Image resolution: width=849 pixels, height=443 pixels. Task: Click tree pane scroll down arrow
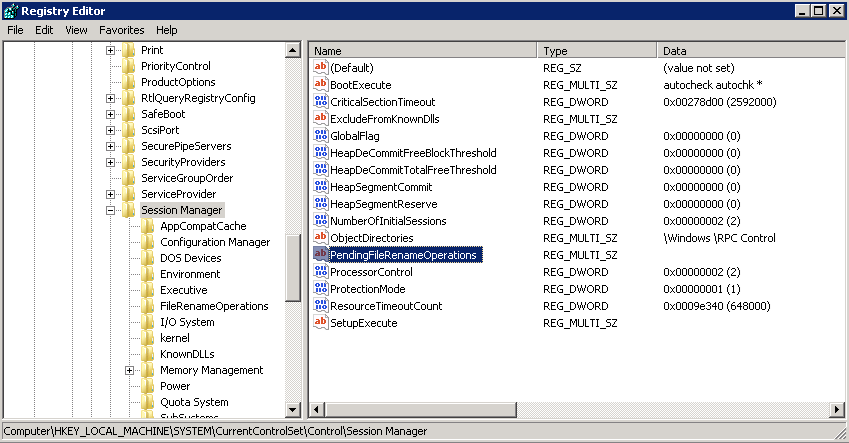[x=292, y=410]
